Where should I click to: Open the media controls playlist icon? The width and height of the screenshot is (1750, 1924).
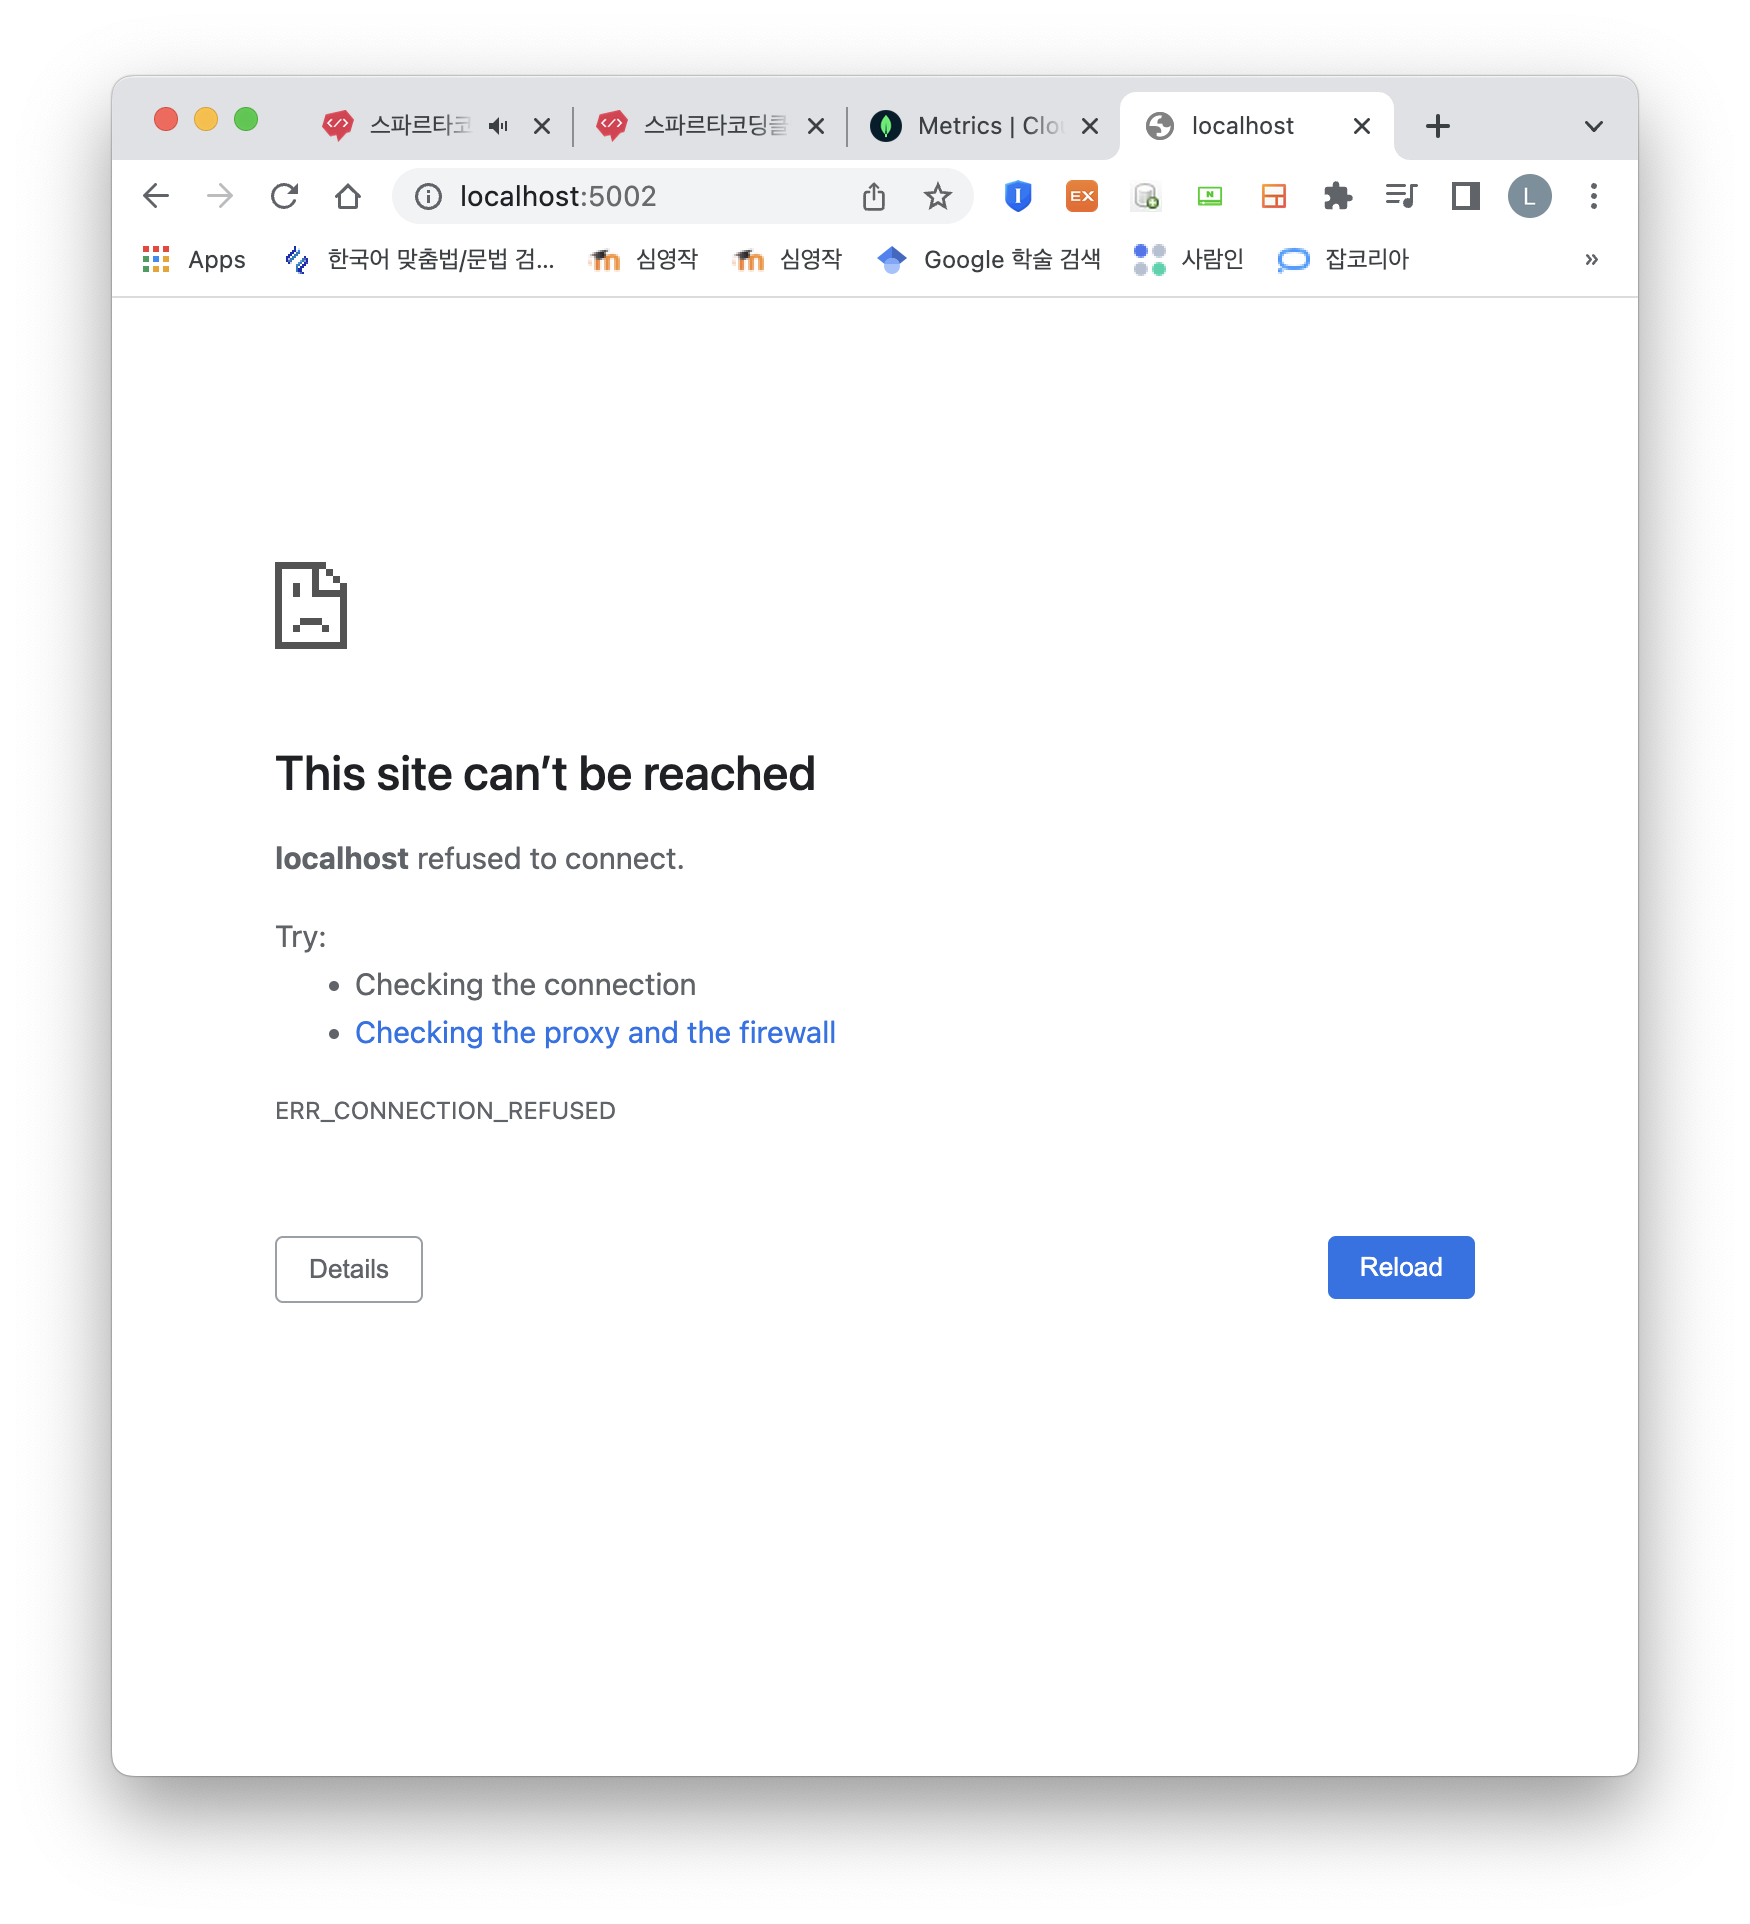tap(1402, 196)
